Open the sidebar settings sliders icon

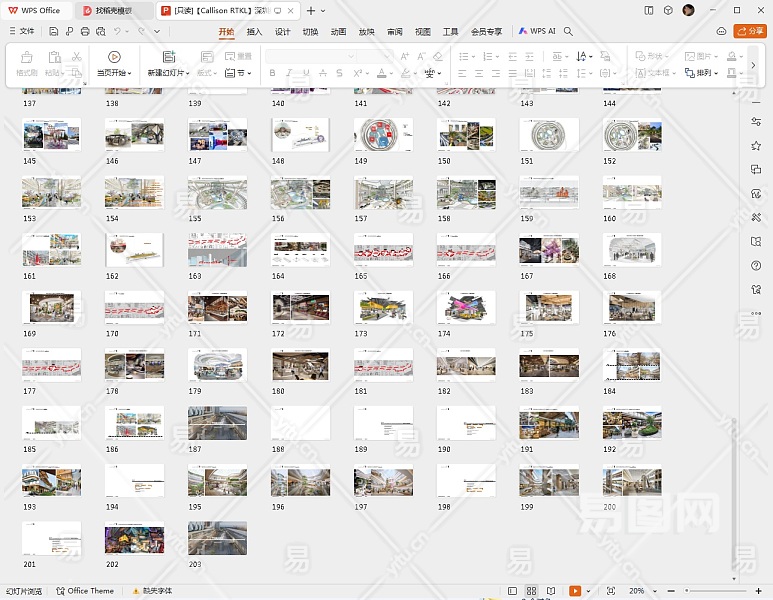pos(756,121)
